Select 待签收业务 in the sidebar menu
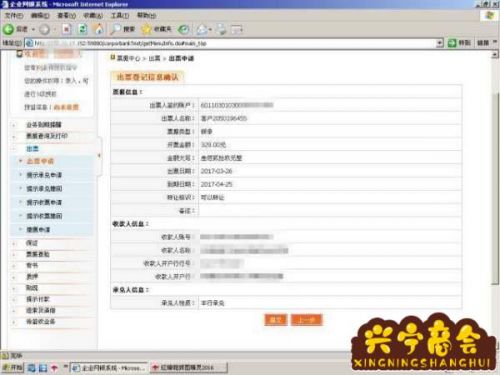The height and width of the screenshot is (375, 500). (41, 322)
